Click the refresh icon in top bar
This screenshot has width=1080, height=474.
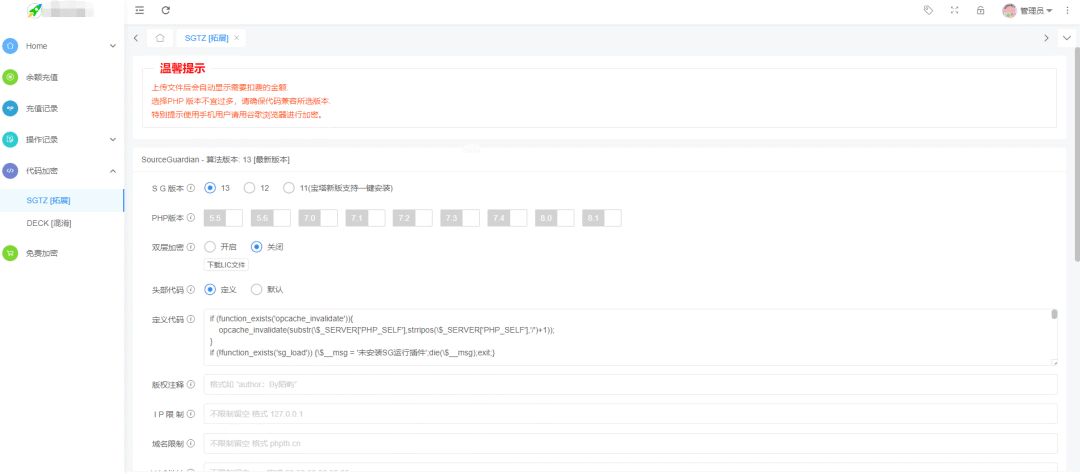pyautogui.click(x=165, y=10)
